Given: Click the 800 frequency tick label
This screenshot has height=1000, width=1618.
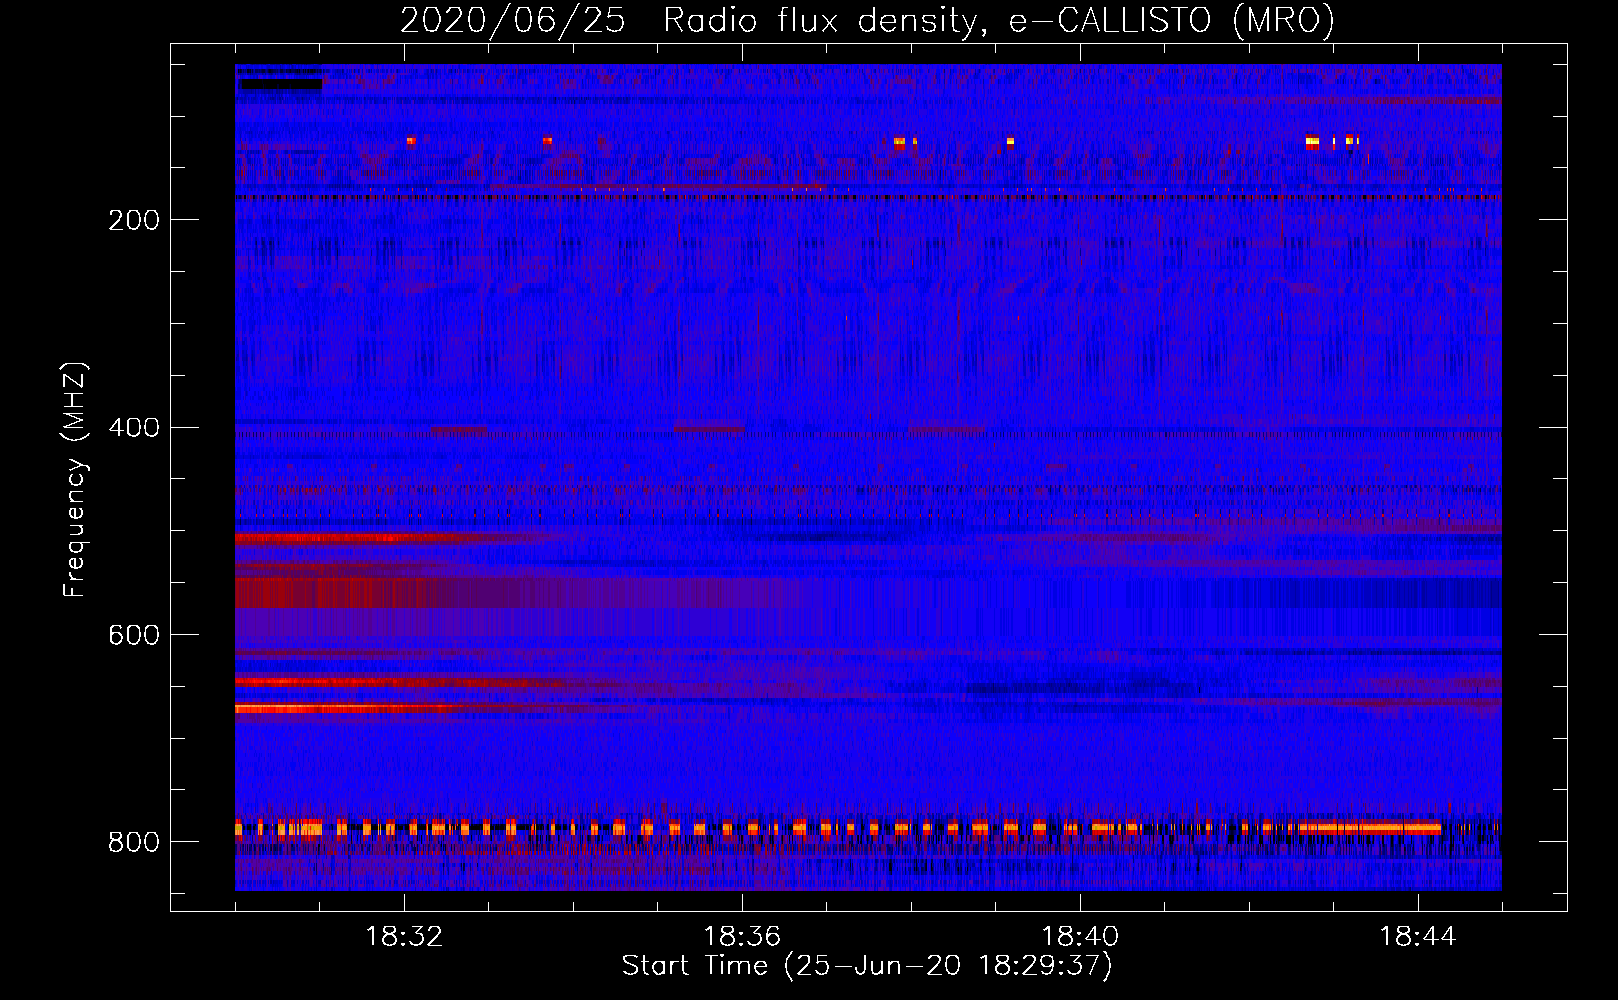Looking at the screenshot, I should pos(134,843).
